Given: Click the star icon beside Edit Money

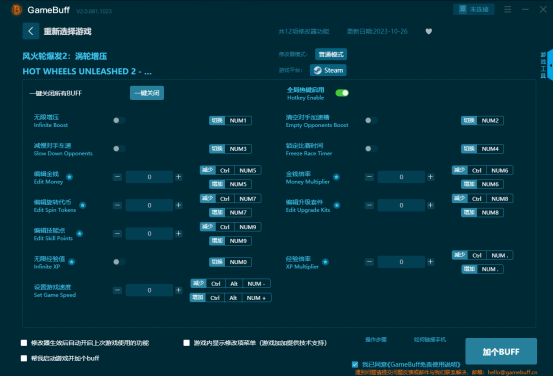Looking at the screenshot, I should click(69, 177).
